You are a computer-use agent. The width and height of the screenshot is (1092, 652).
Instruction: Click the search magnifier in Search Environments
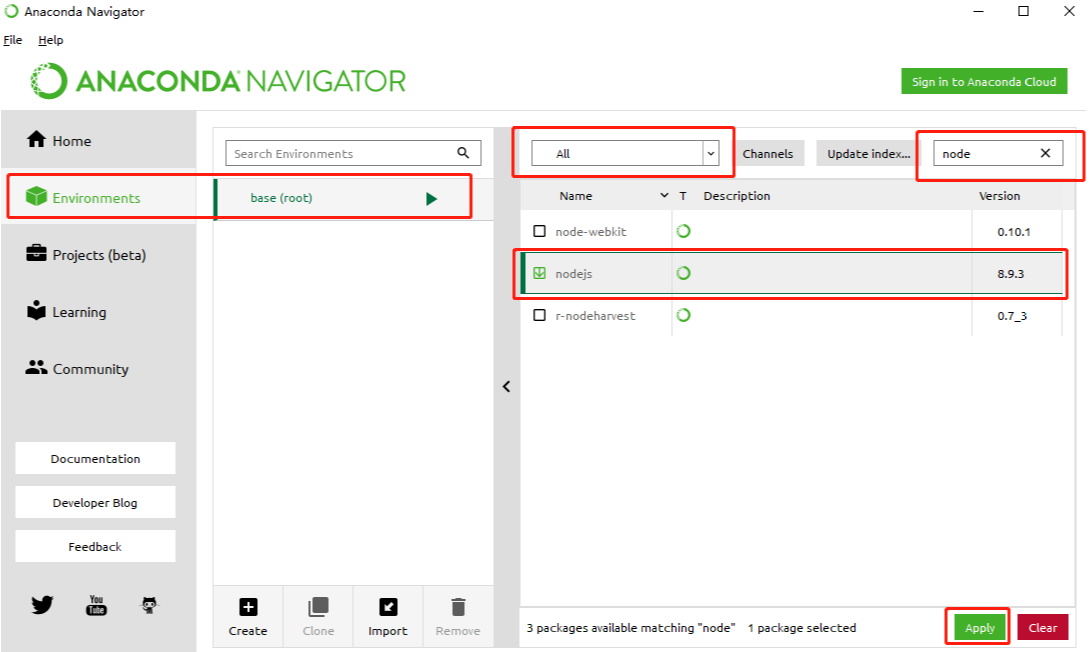click(x=463, y=153)
